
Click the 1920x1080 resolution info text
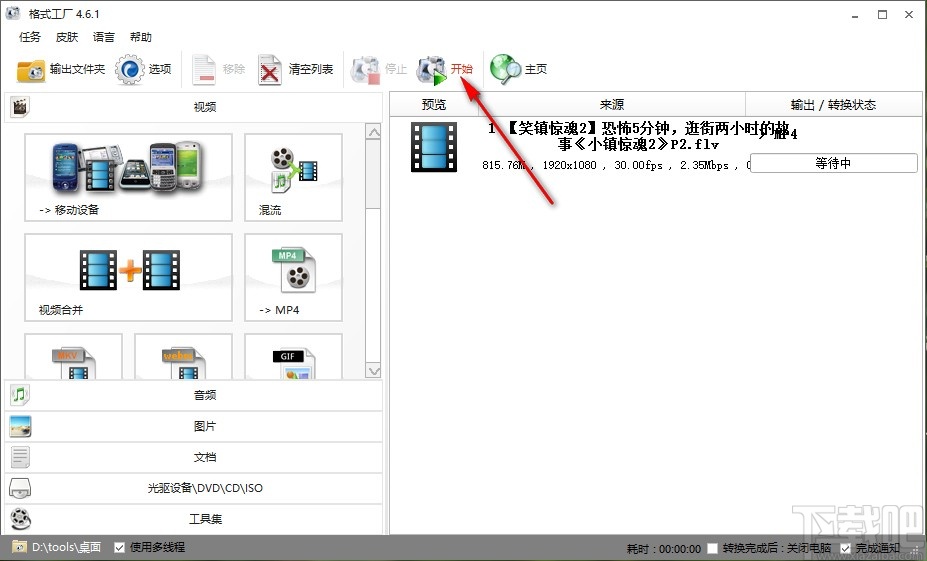coord(569,166)
